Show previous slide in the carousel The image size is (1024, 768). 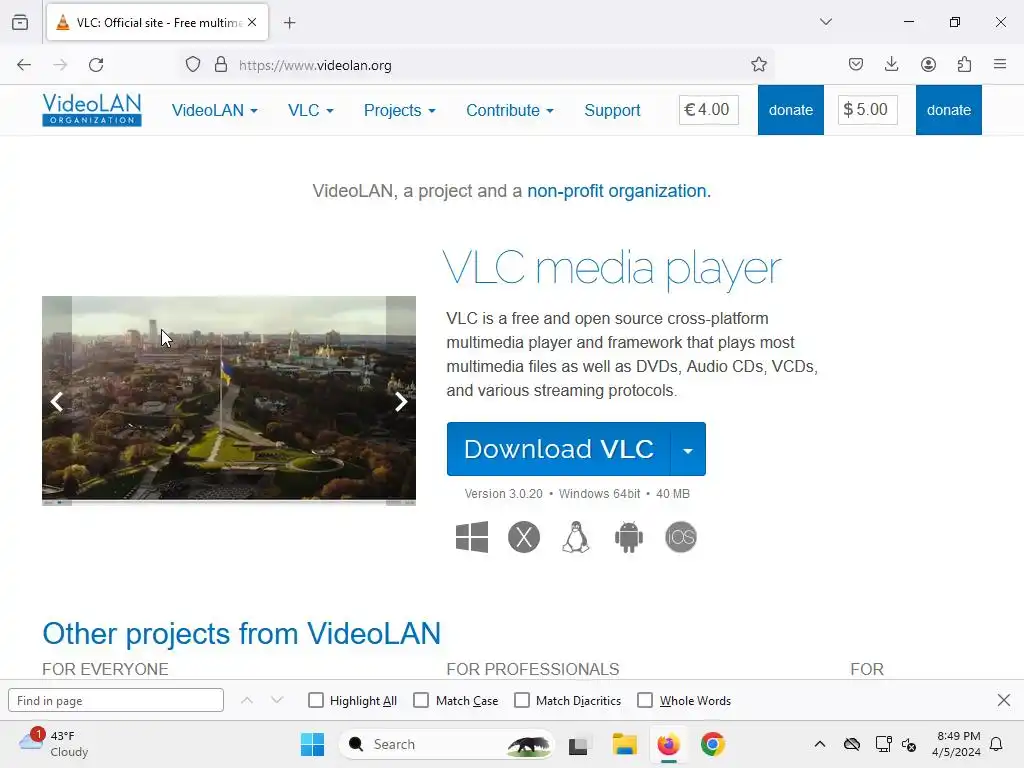[57, 402]
